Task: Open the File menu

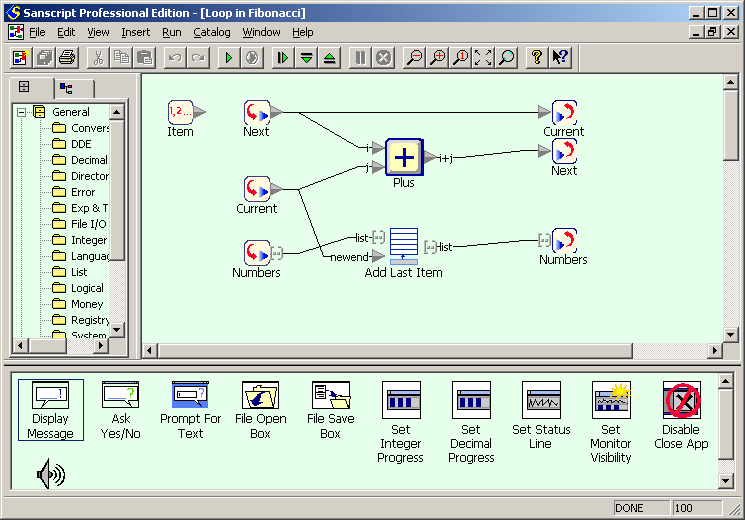Action: (37, 32)
